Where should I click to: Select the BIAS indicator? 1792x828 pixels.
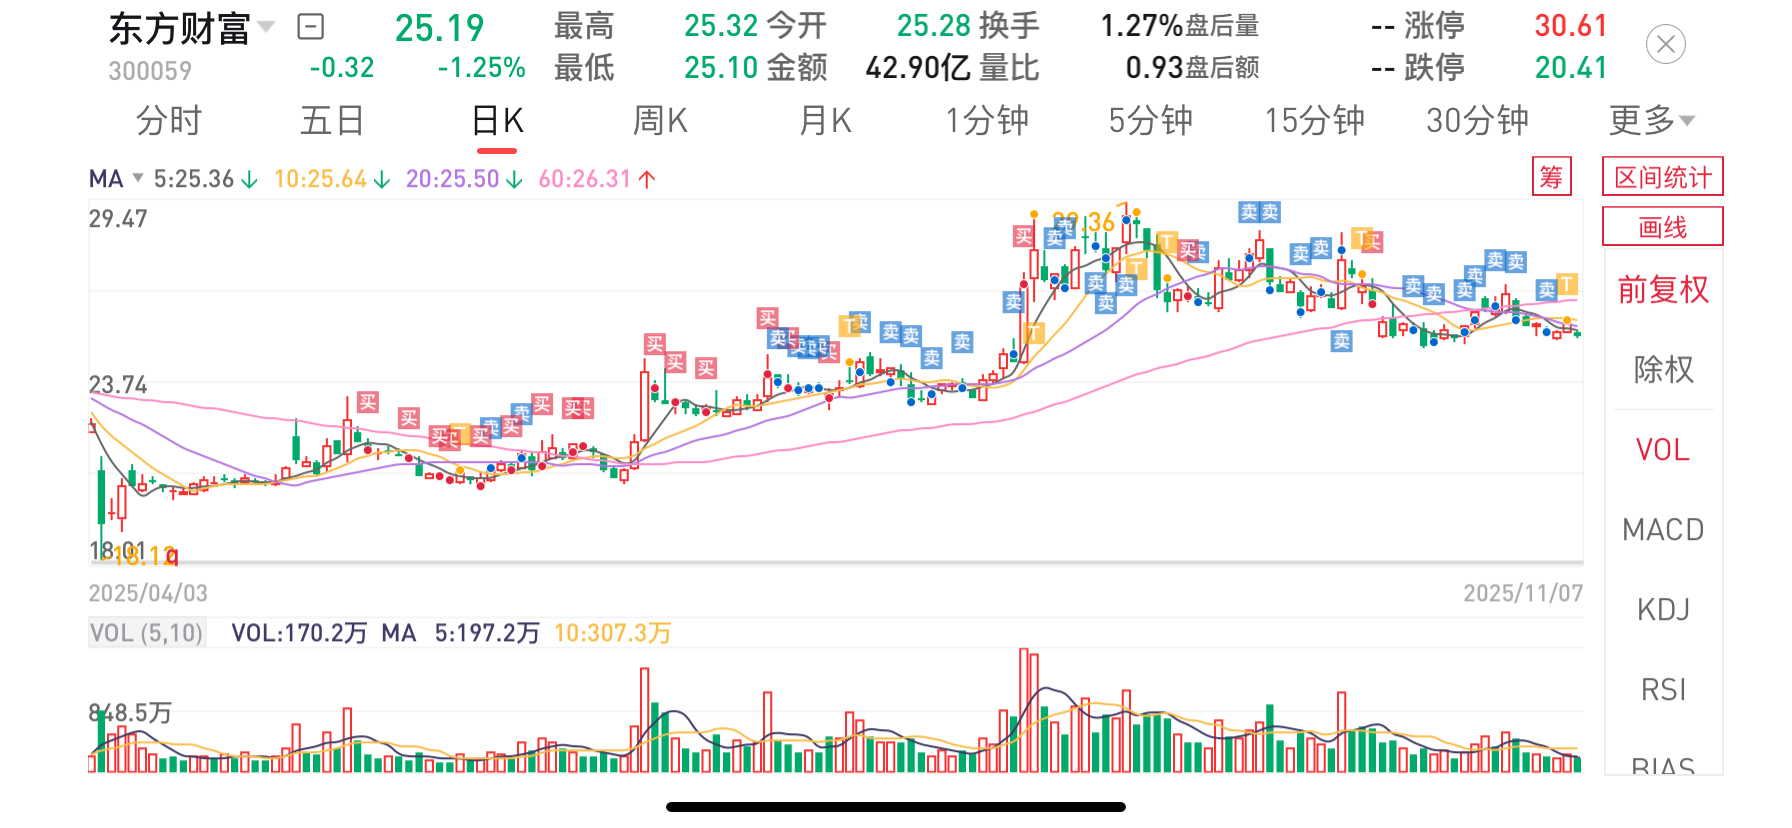pyautogui.click(x=1663, y=766)
